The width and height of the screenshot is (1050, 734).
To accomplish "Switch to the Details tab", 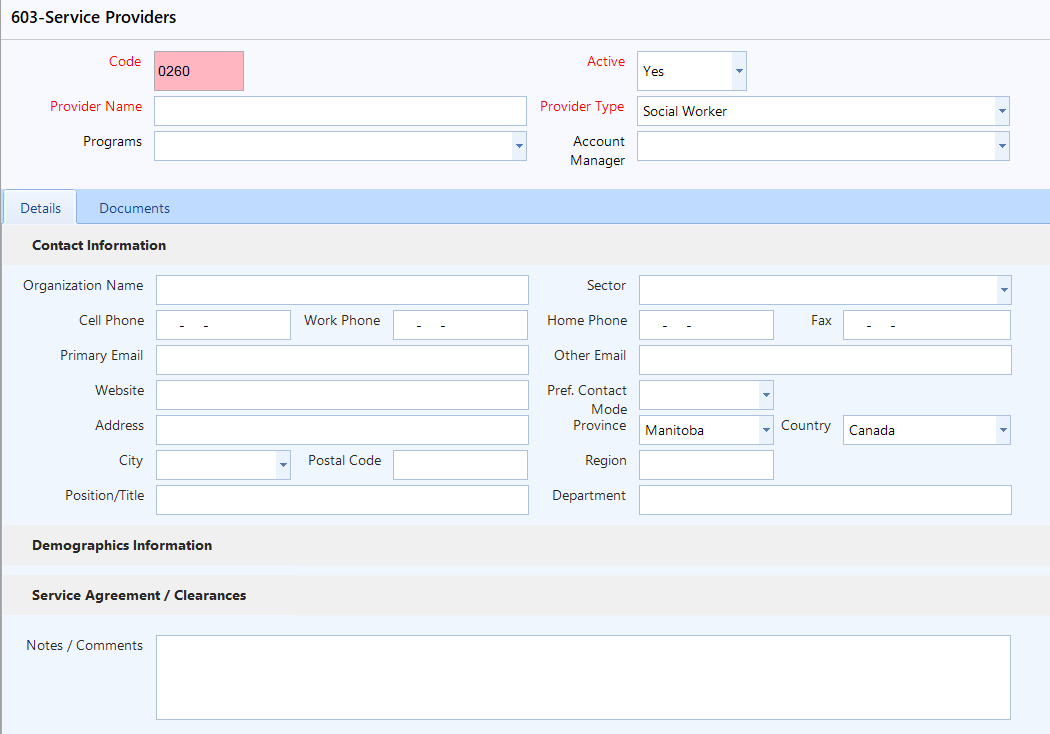I will click(40, 208).
